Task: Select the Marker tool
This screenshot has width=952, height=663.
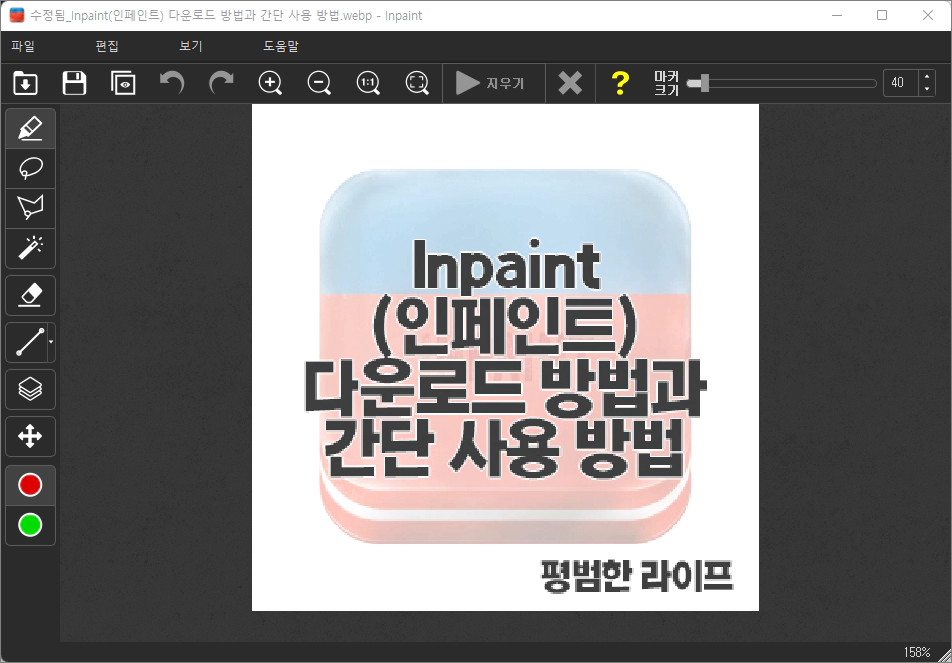Action: 30,129
